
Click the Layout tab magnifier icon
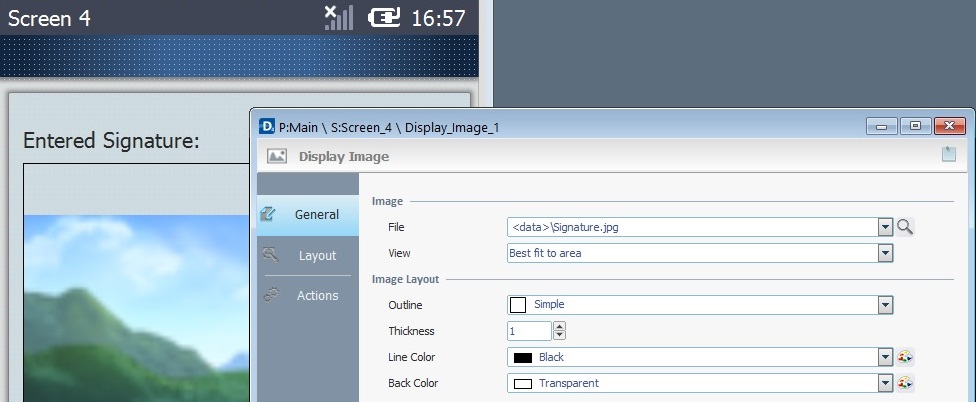(x=270, y=255)
